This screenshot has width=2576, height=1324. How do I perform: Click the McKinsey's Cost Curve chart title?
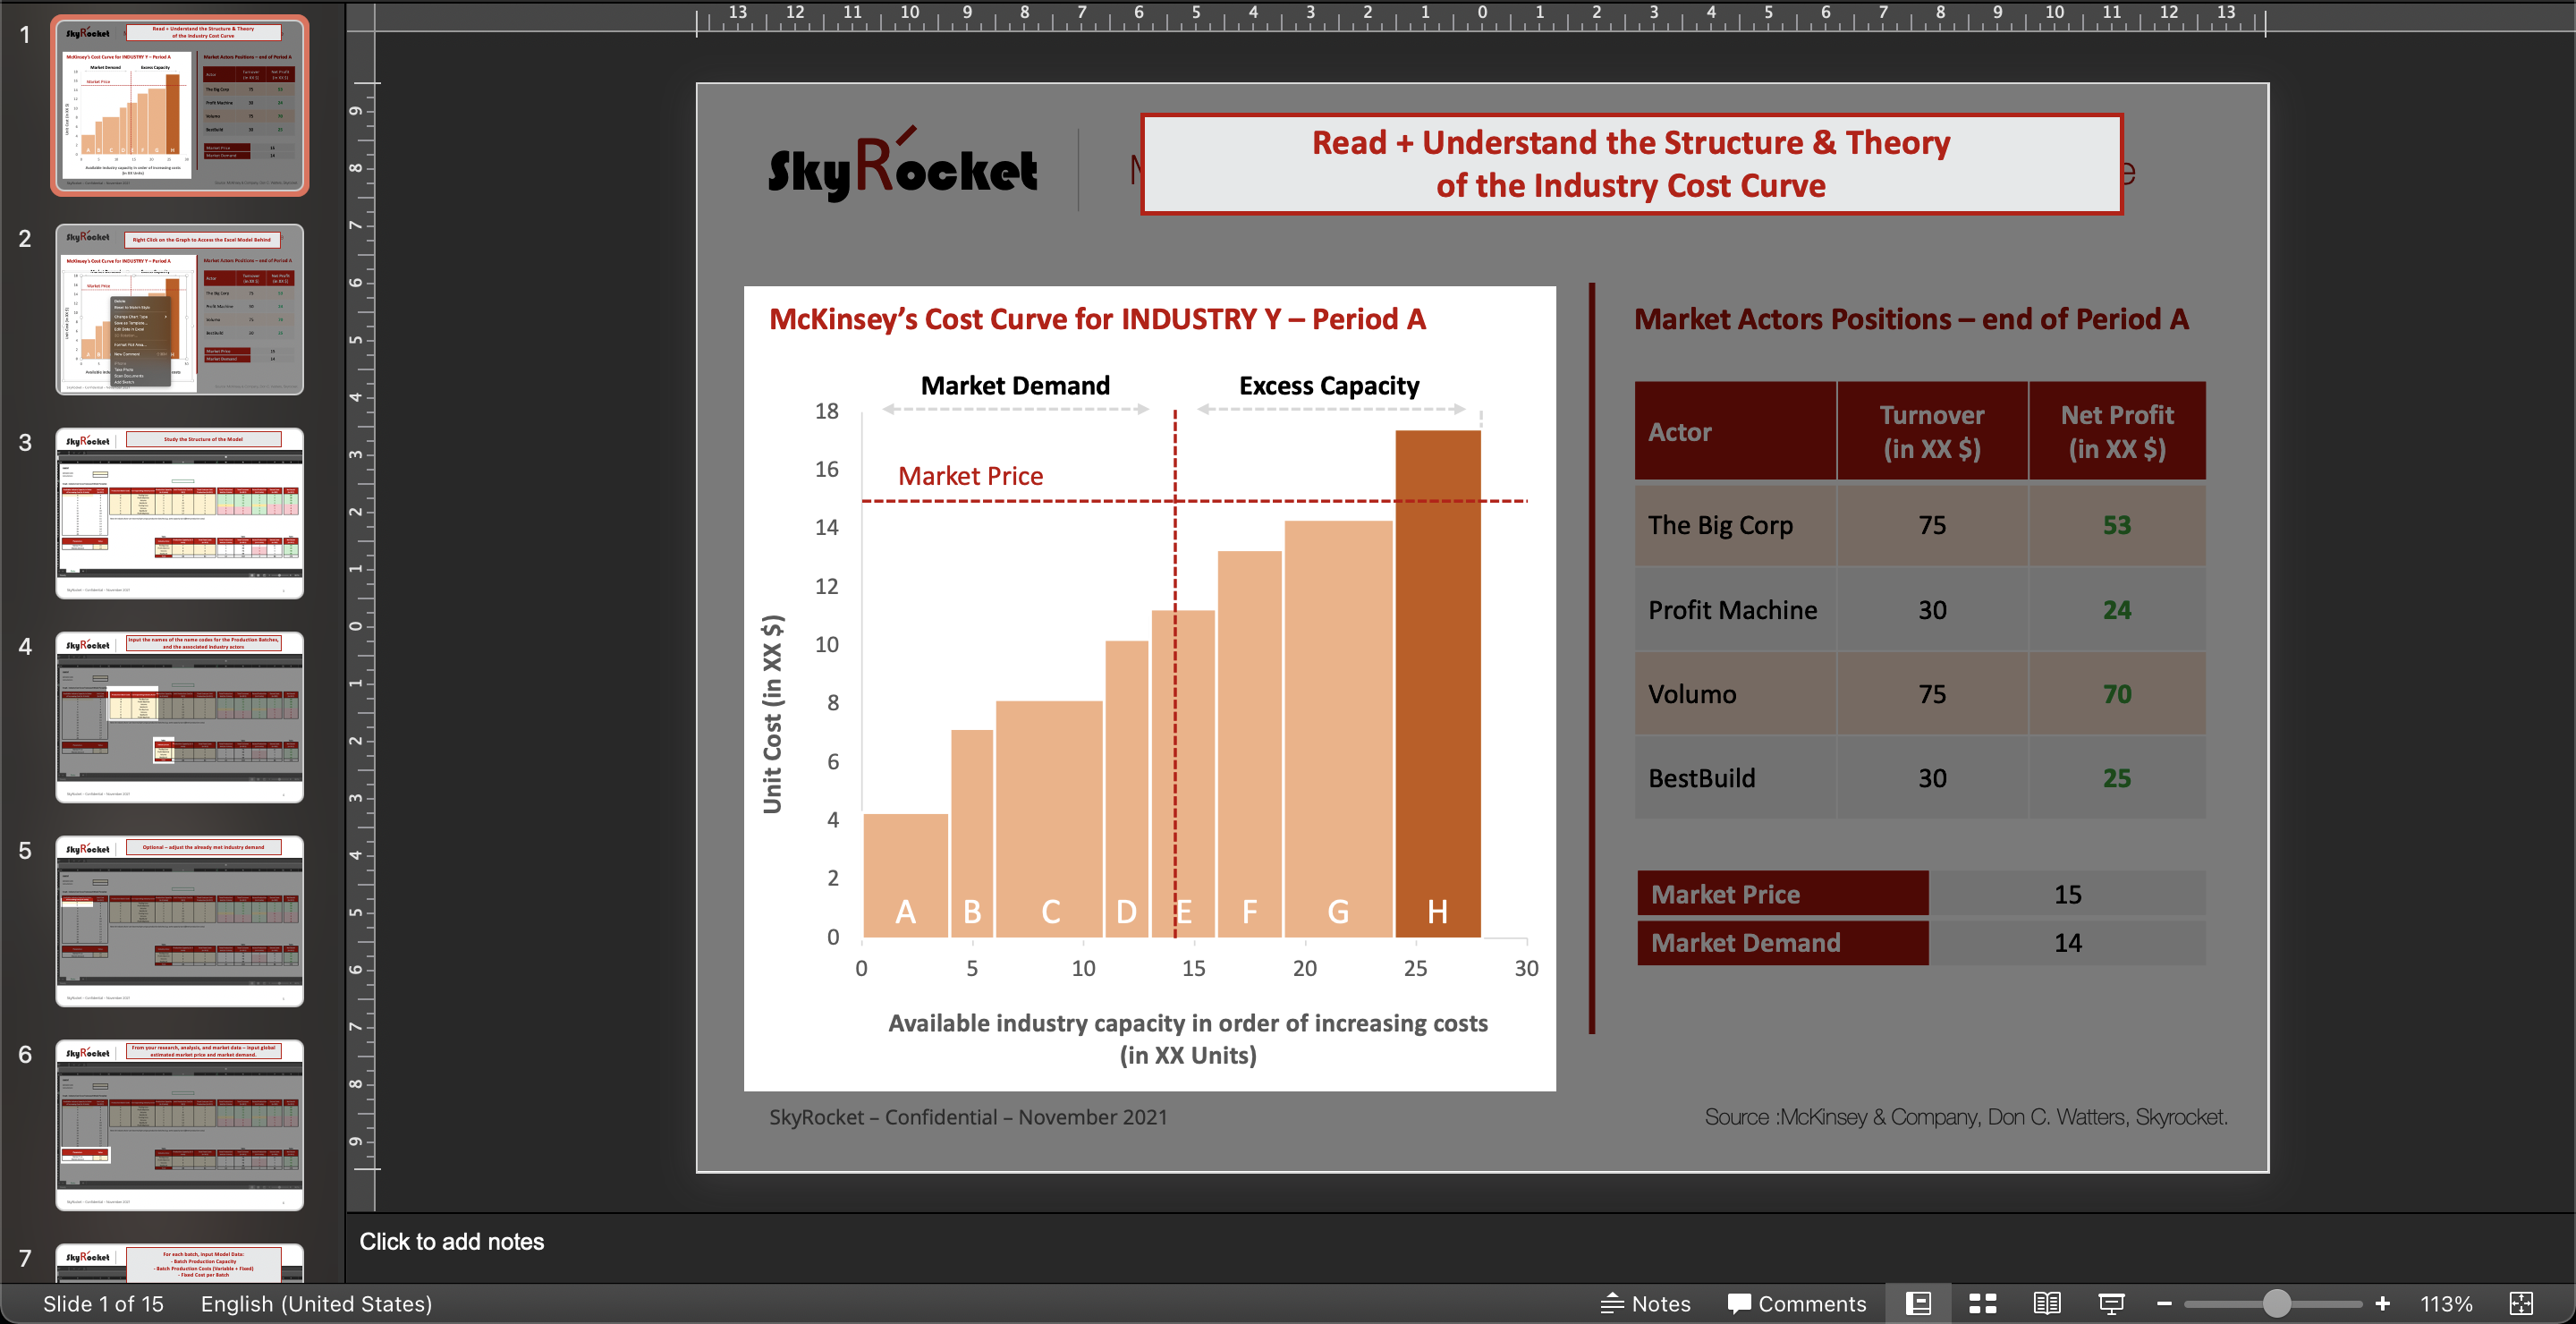[1097, 319]
